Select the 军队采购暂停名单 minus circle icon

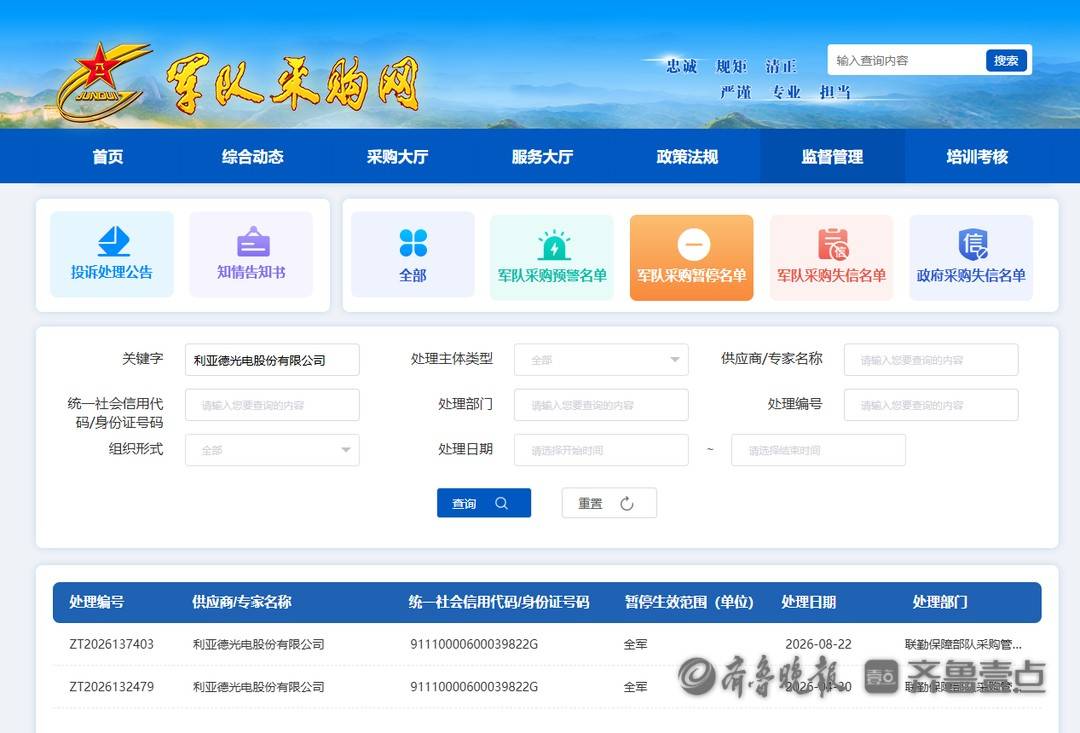[x=694, y=245]
